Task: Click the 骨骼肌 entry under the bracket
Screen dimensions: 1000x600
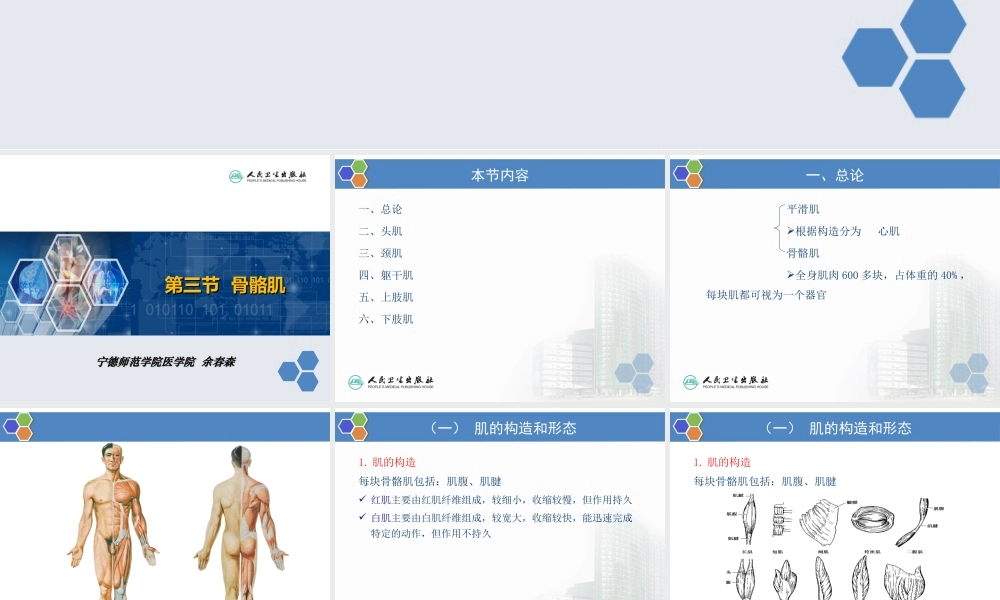Action: pyautogui.click(x=803, y=253)
